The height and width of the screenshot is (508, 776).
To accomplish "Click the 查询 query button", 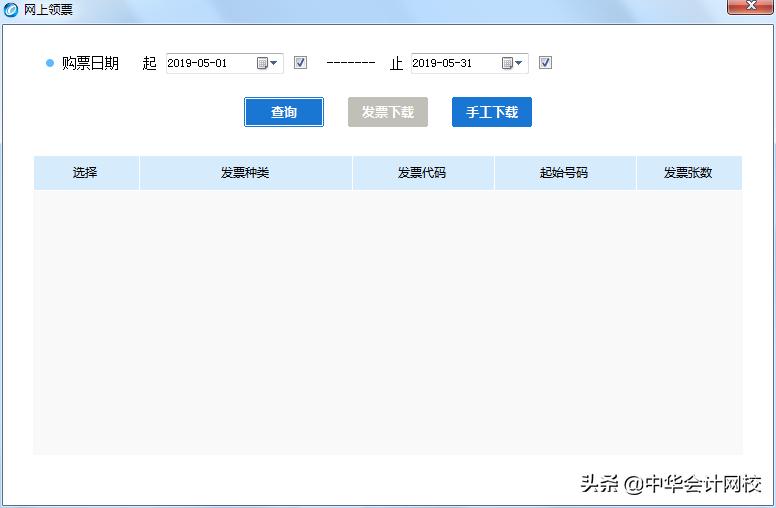I will (284, 112).
